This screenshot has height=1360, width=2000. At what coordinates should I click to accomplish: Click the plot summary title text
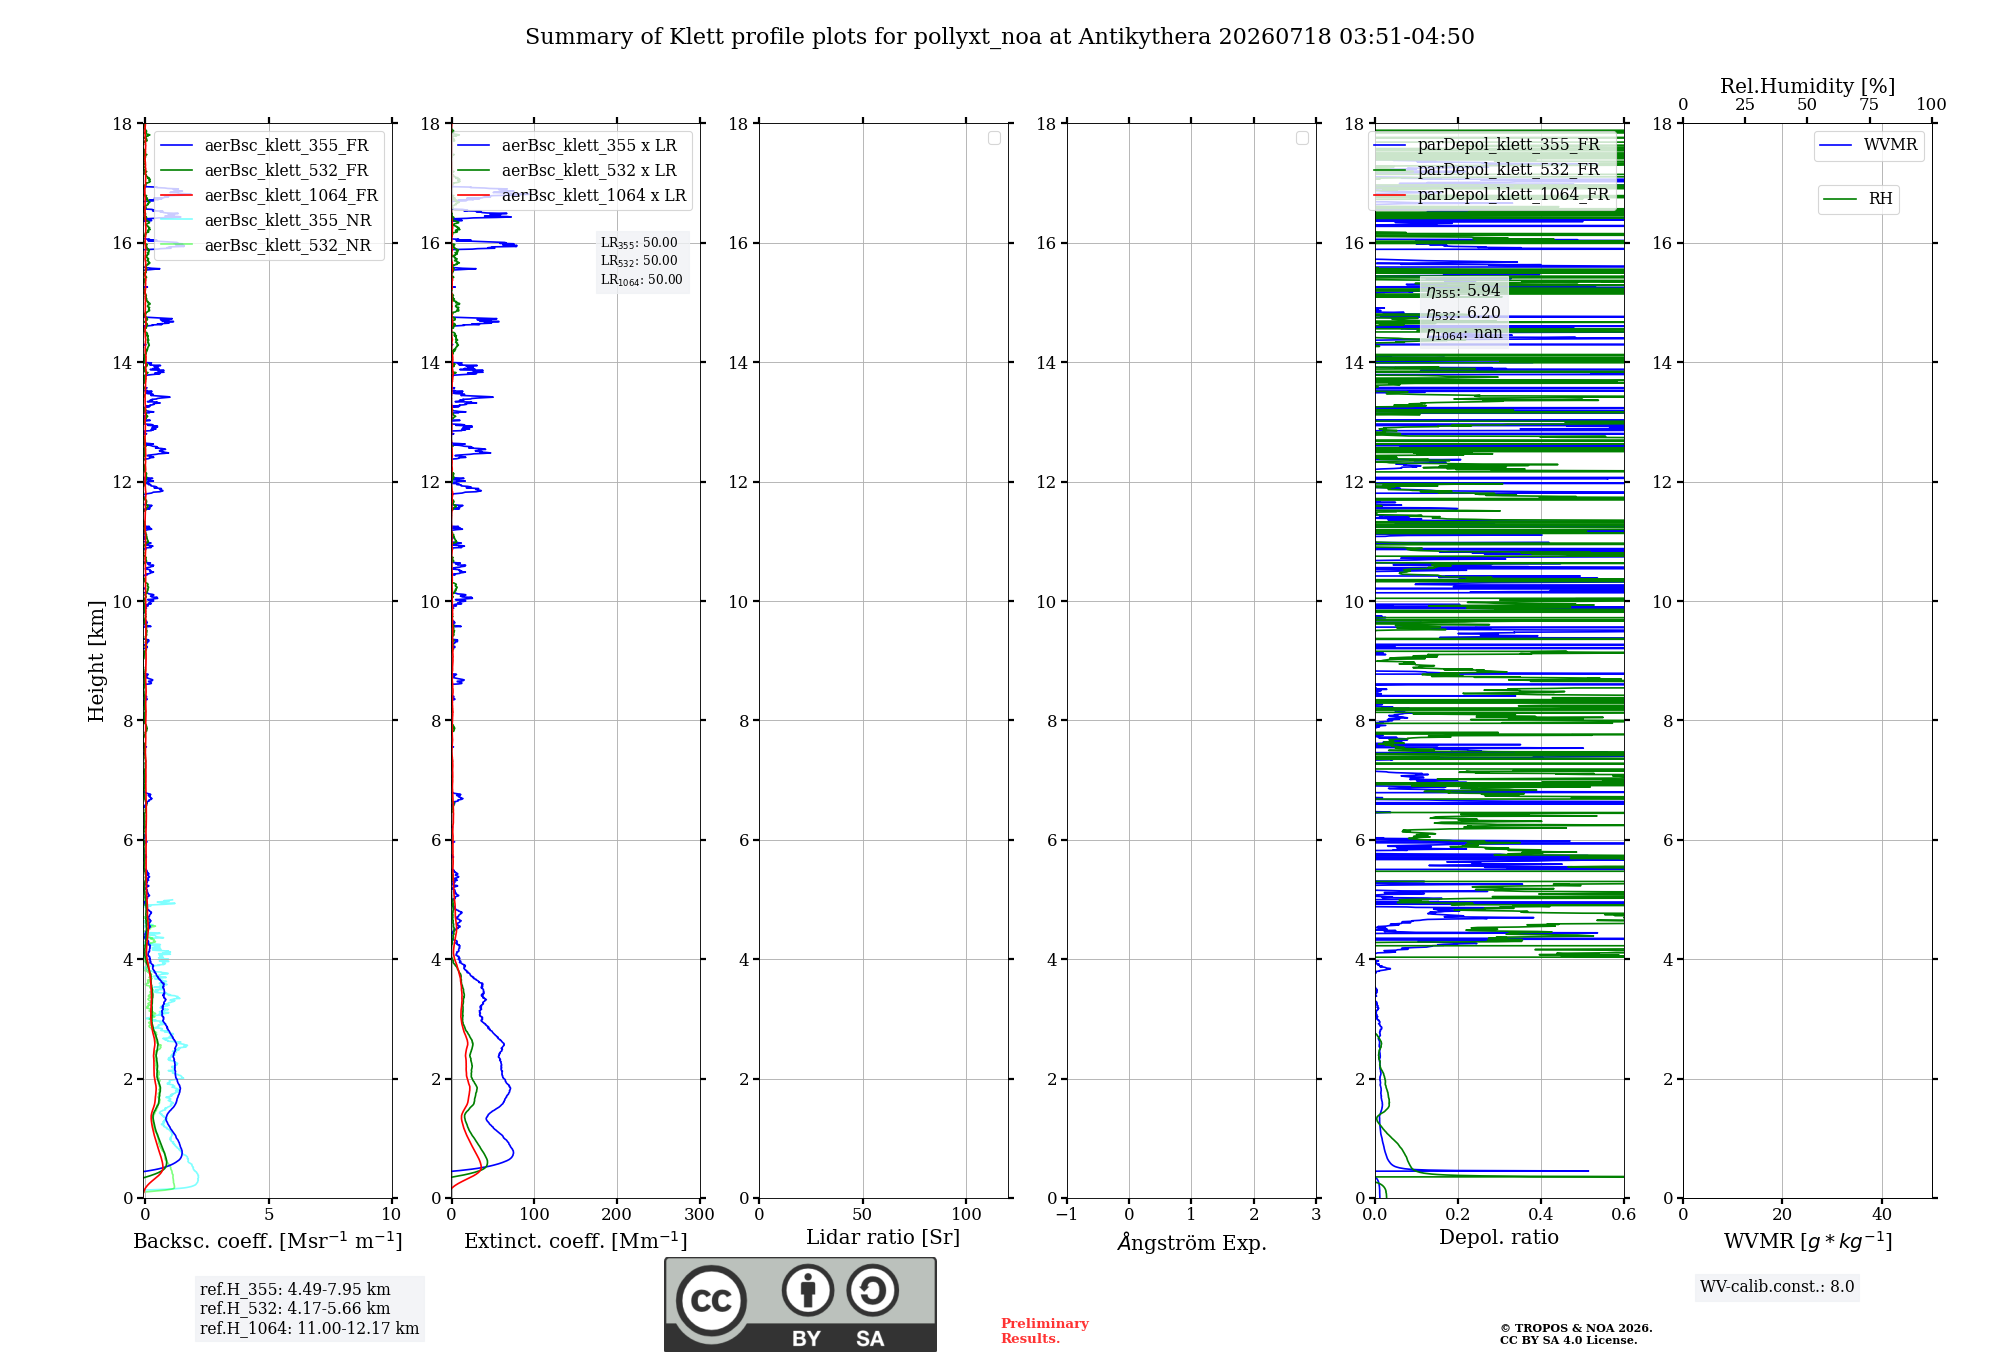pyautogui.click(x=1000, y=37)
